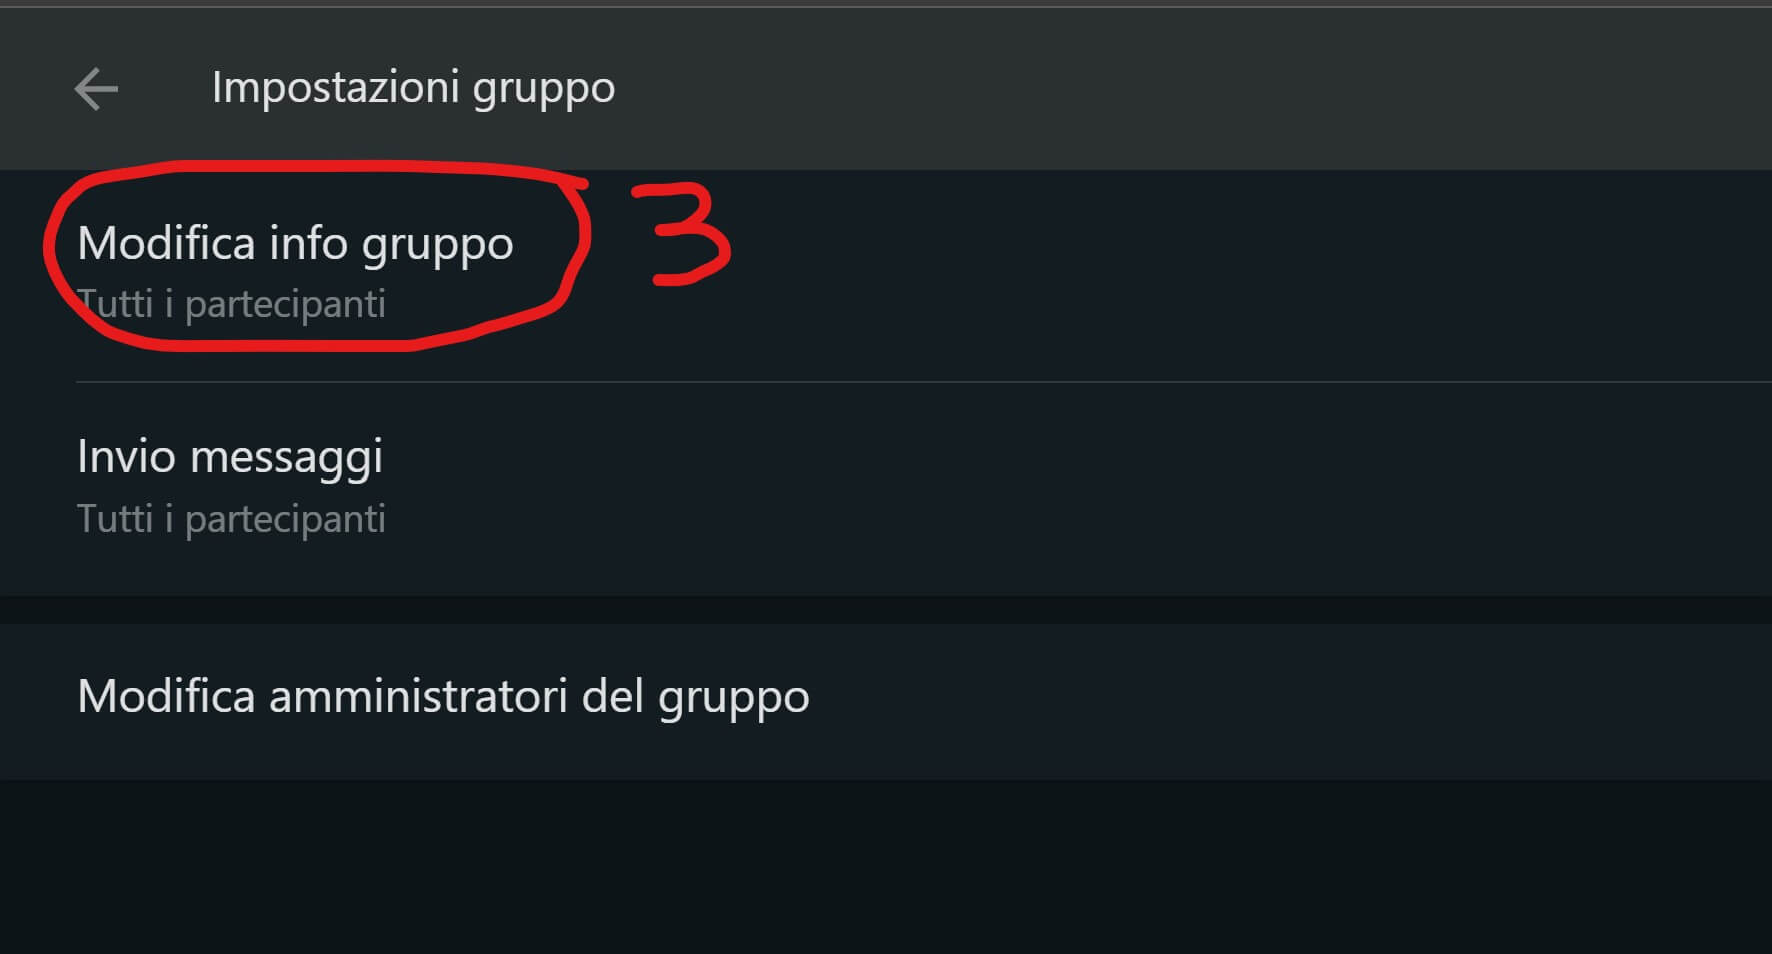Open the Modifica info gruppo setting
The height and width of the screenshot is (954, 1772).
[886, 276]
